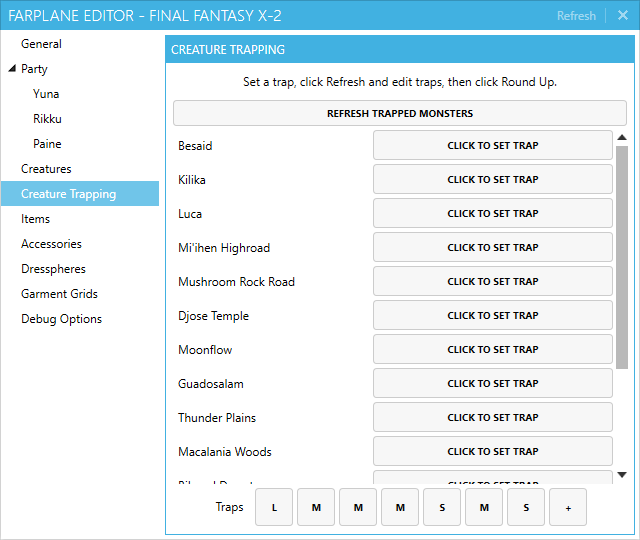Click the Luca location label

(x=190, y=213)
